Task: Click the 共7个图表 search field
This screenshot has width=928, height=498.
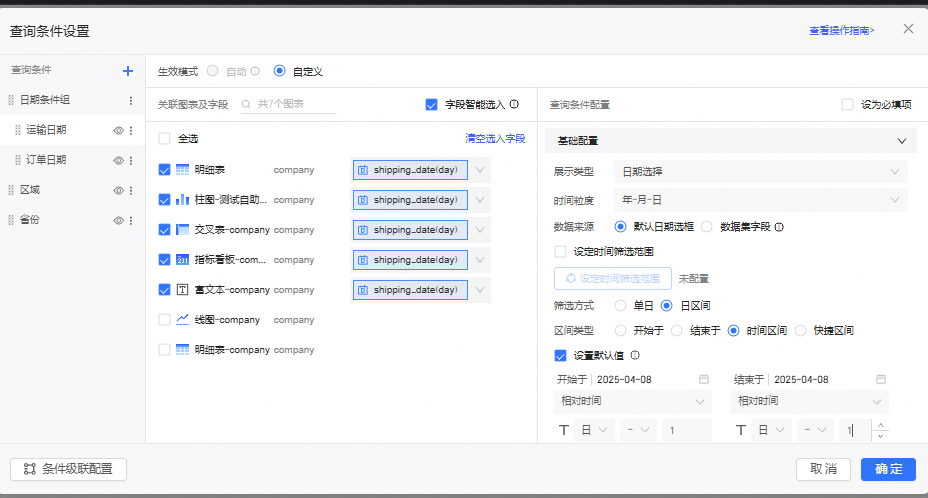Action: [290, 104]
